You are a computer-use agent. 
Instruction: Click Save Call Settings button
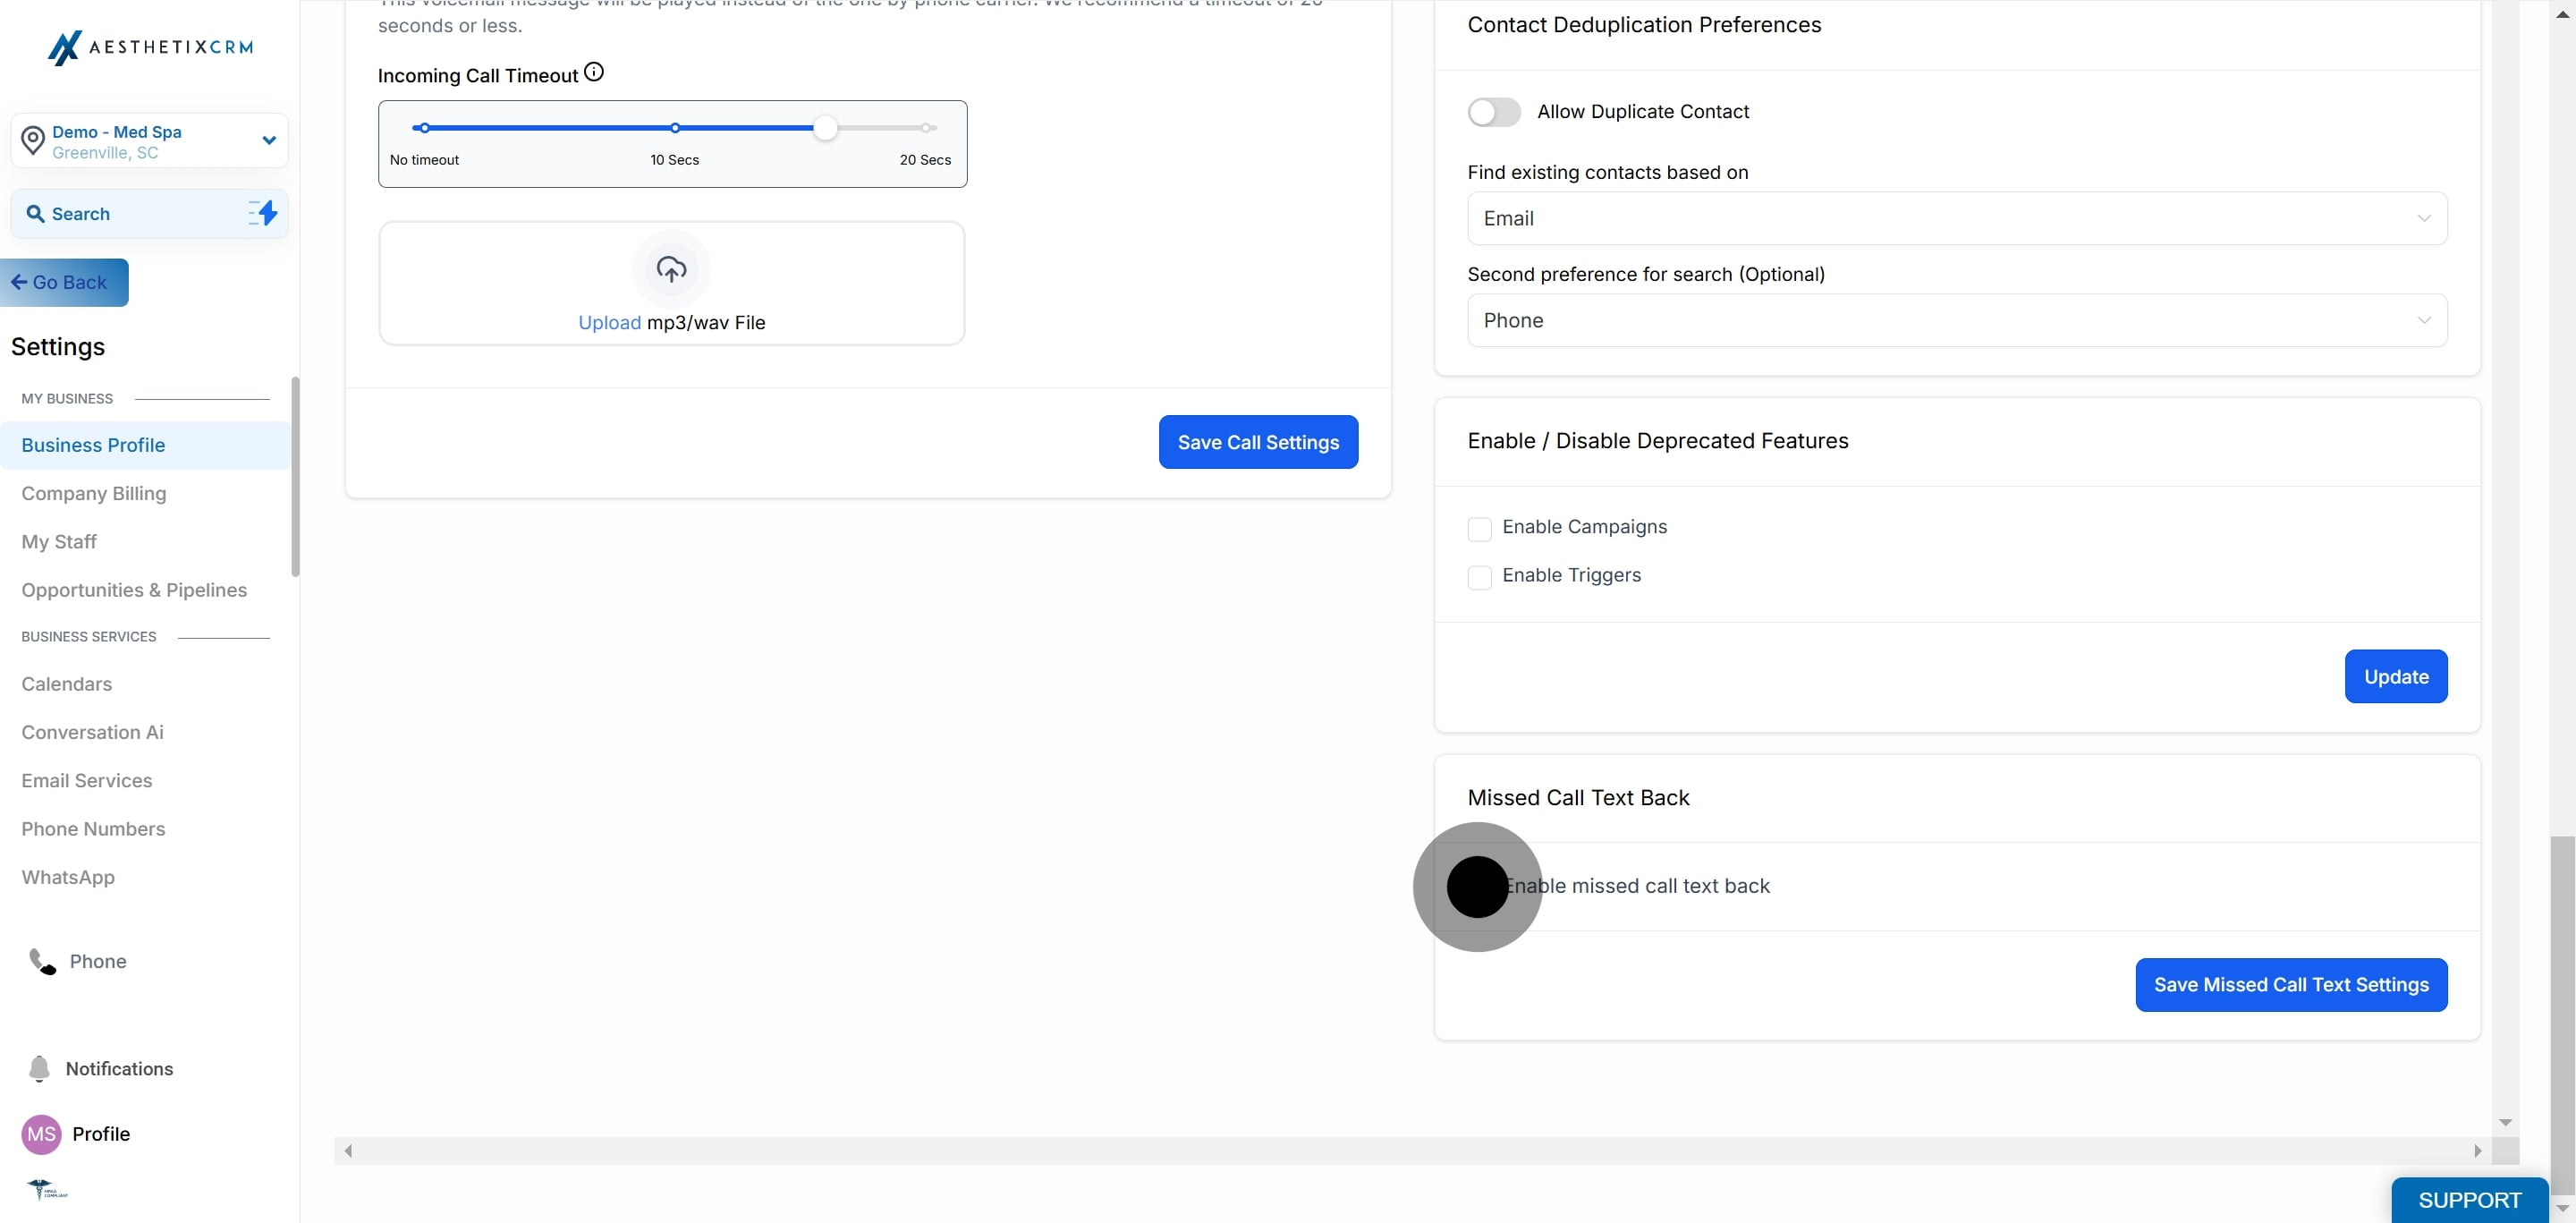(x=1257, y=442)
